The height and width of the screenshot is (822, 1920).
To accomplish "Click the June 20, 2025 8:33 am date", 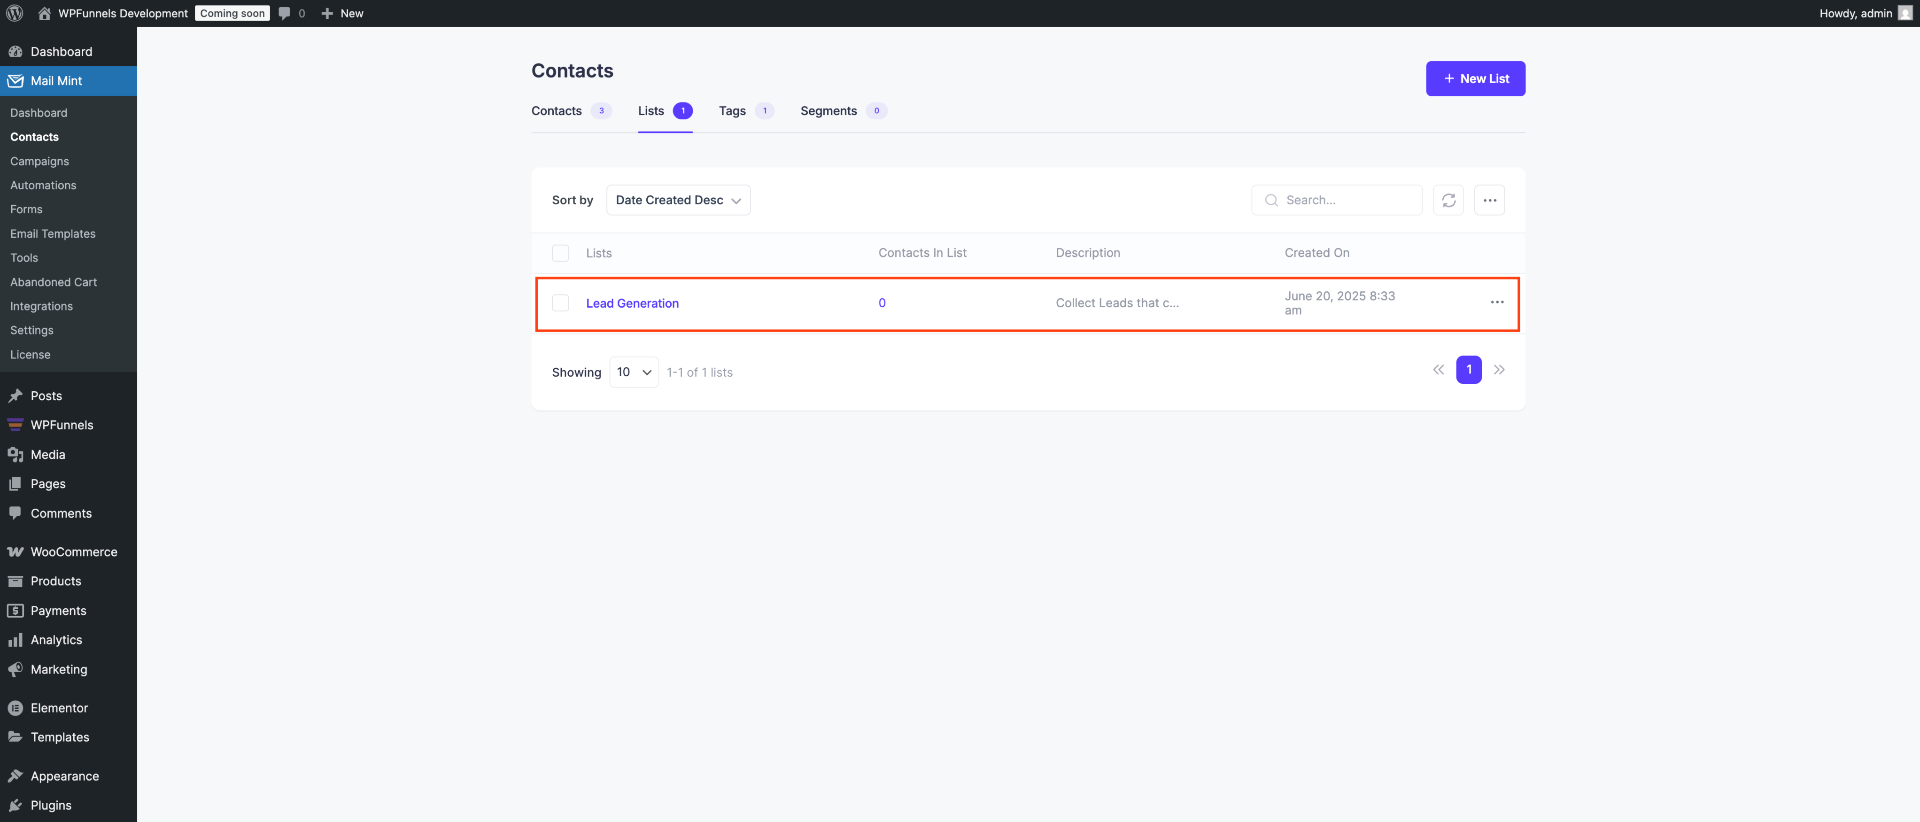I will (1340, 303).
